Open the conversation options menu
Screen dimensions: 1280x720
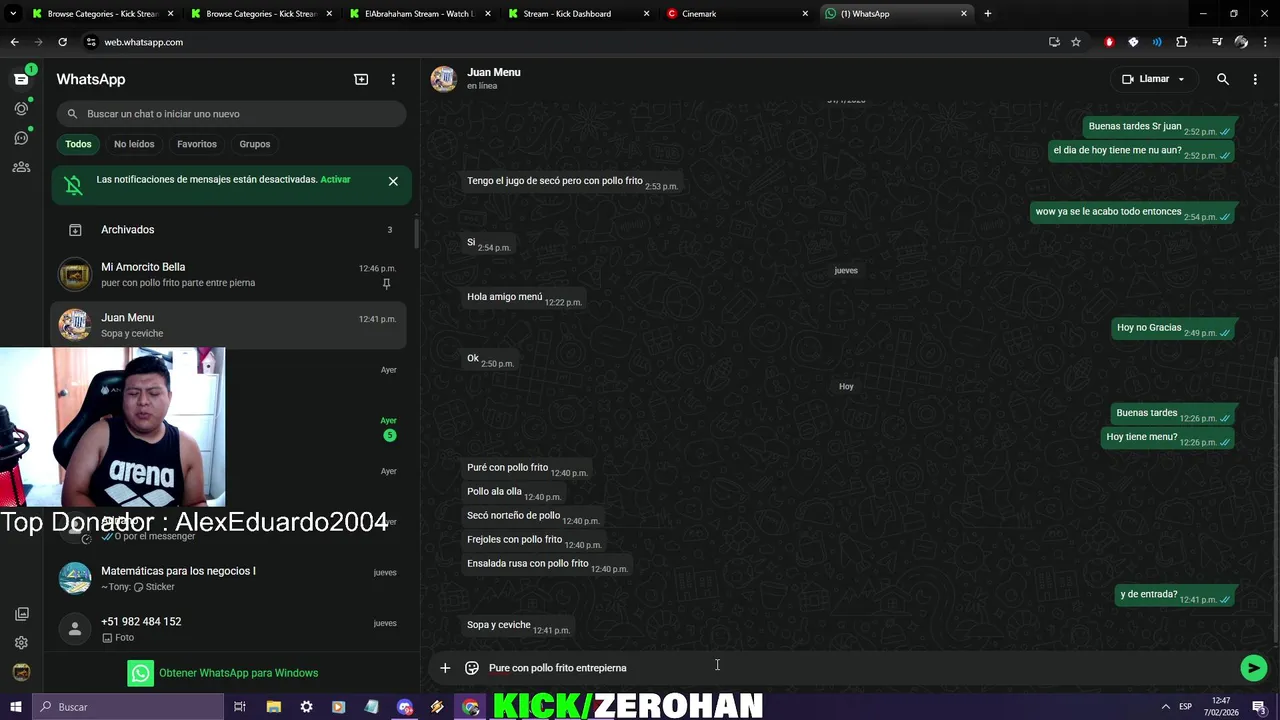click(1255, 79)
